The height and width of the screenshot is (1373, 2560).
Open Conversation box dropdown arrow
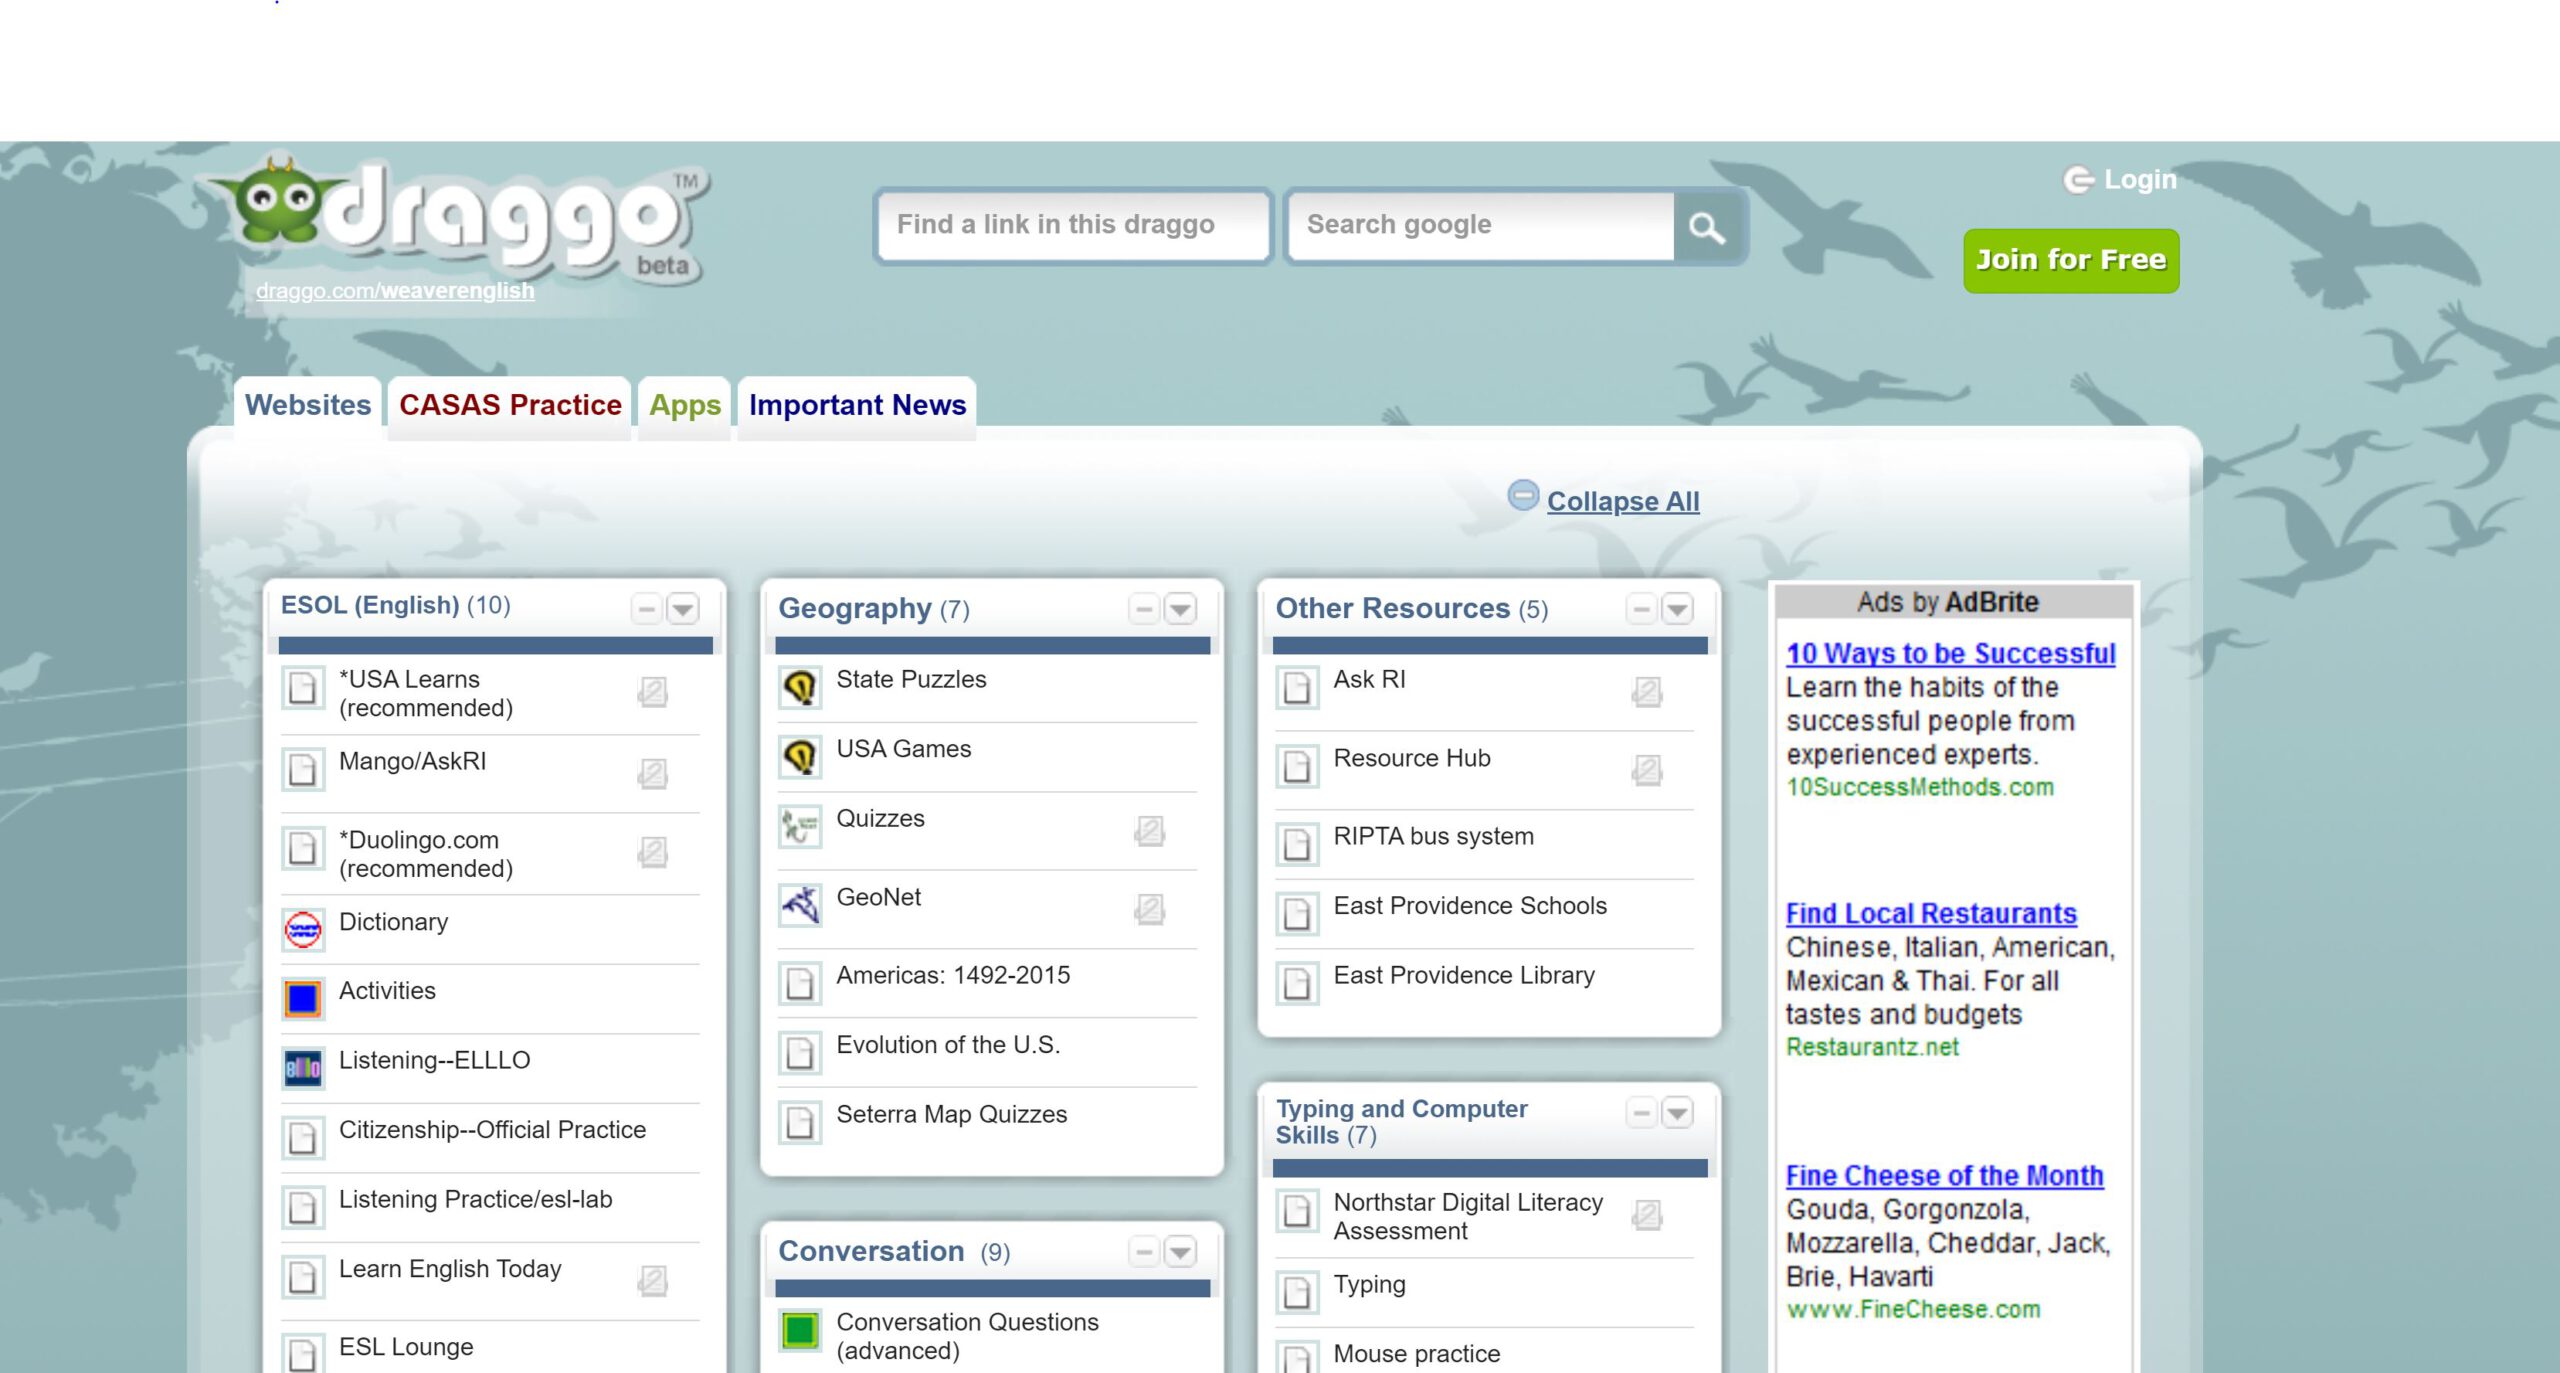click(1180, 1251)
